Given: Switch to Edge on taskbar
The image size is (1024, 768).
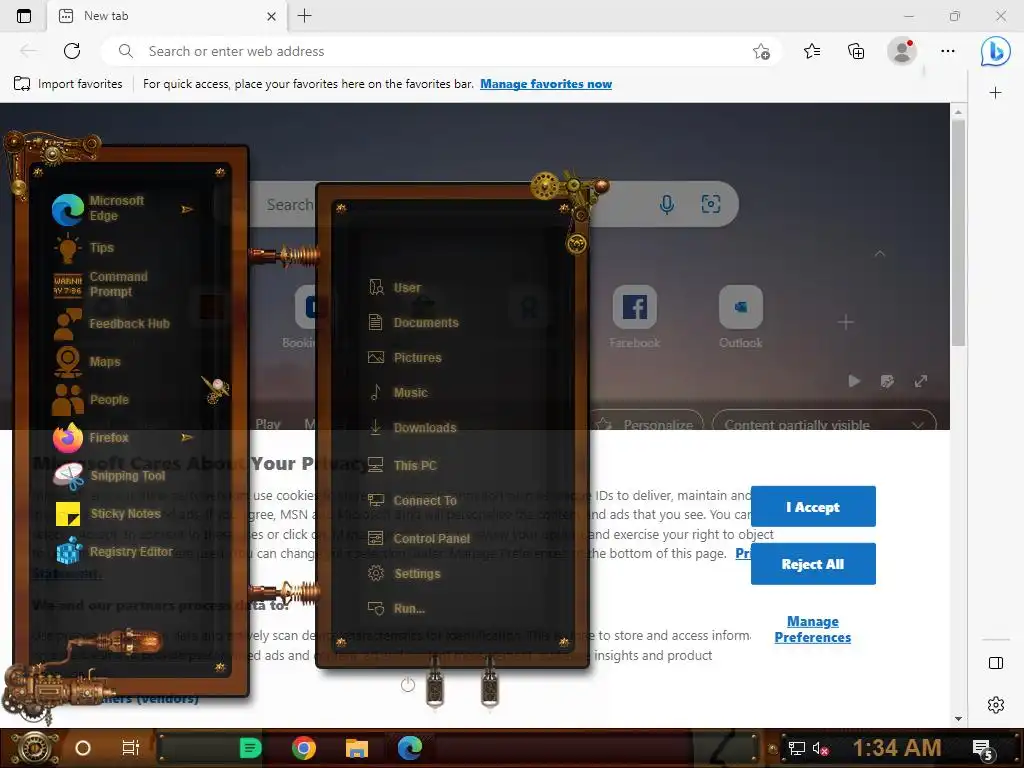Looking at the screenshot, I should 409,748.
